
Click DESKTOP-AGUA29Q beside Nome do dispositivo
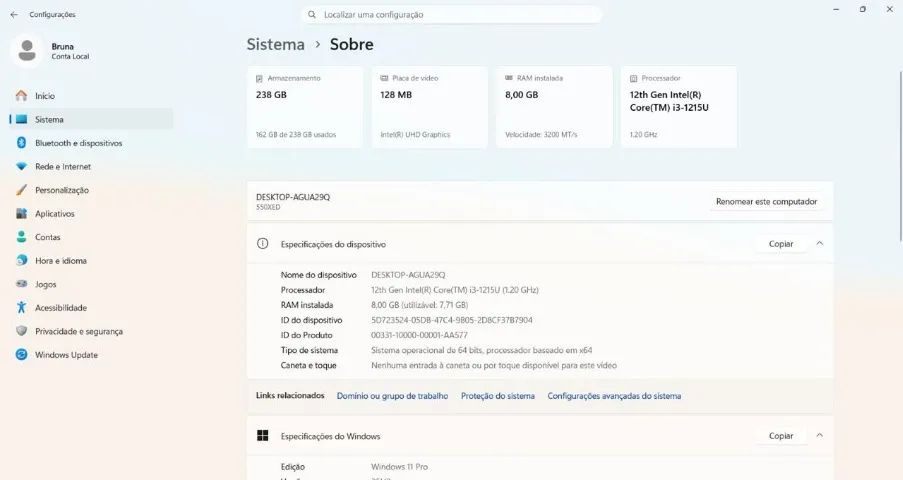[408, 275]
